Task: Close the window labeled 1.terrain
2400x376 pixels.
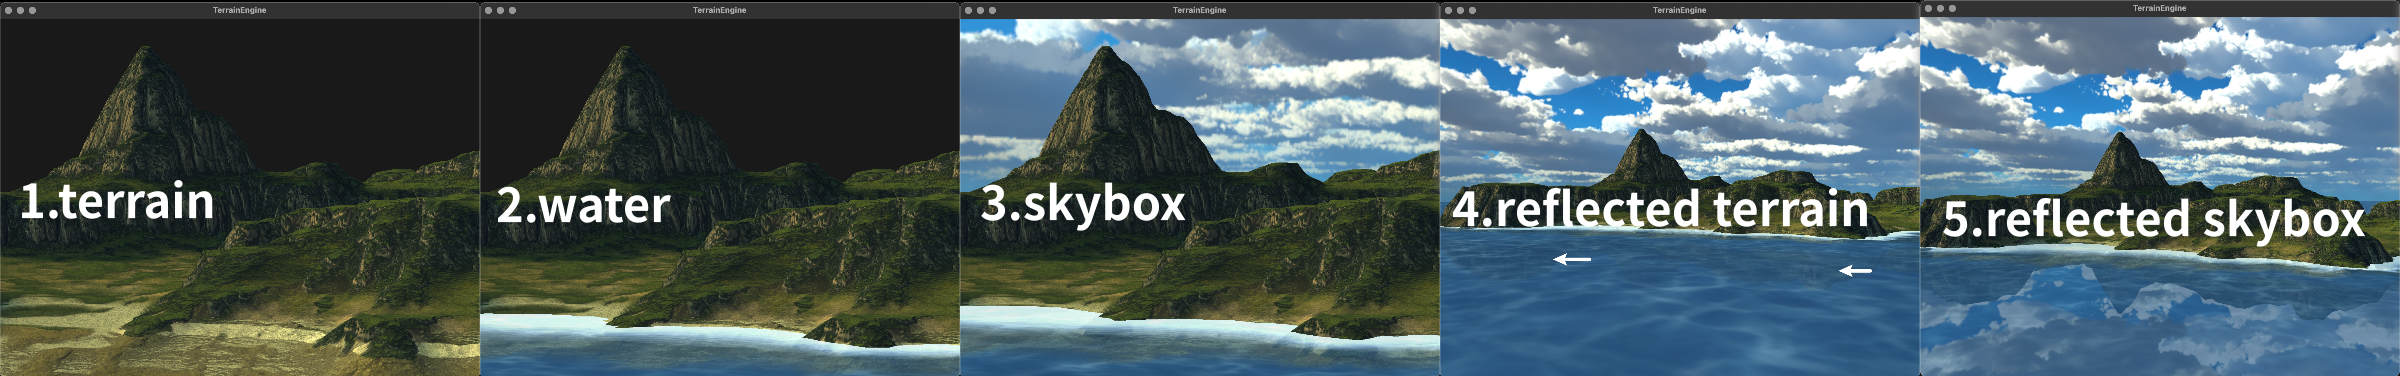Action: [x=8, y=10]
